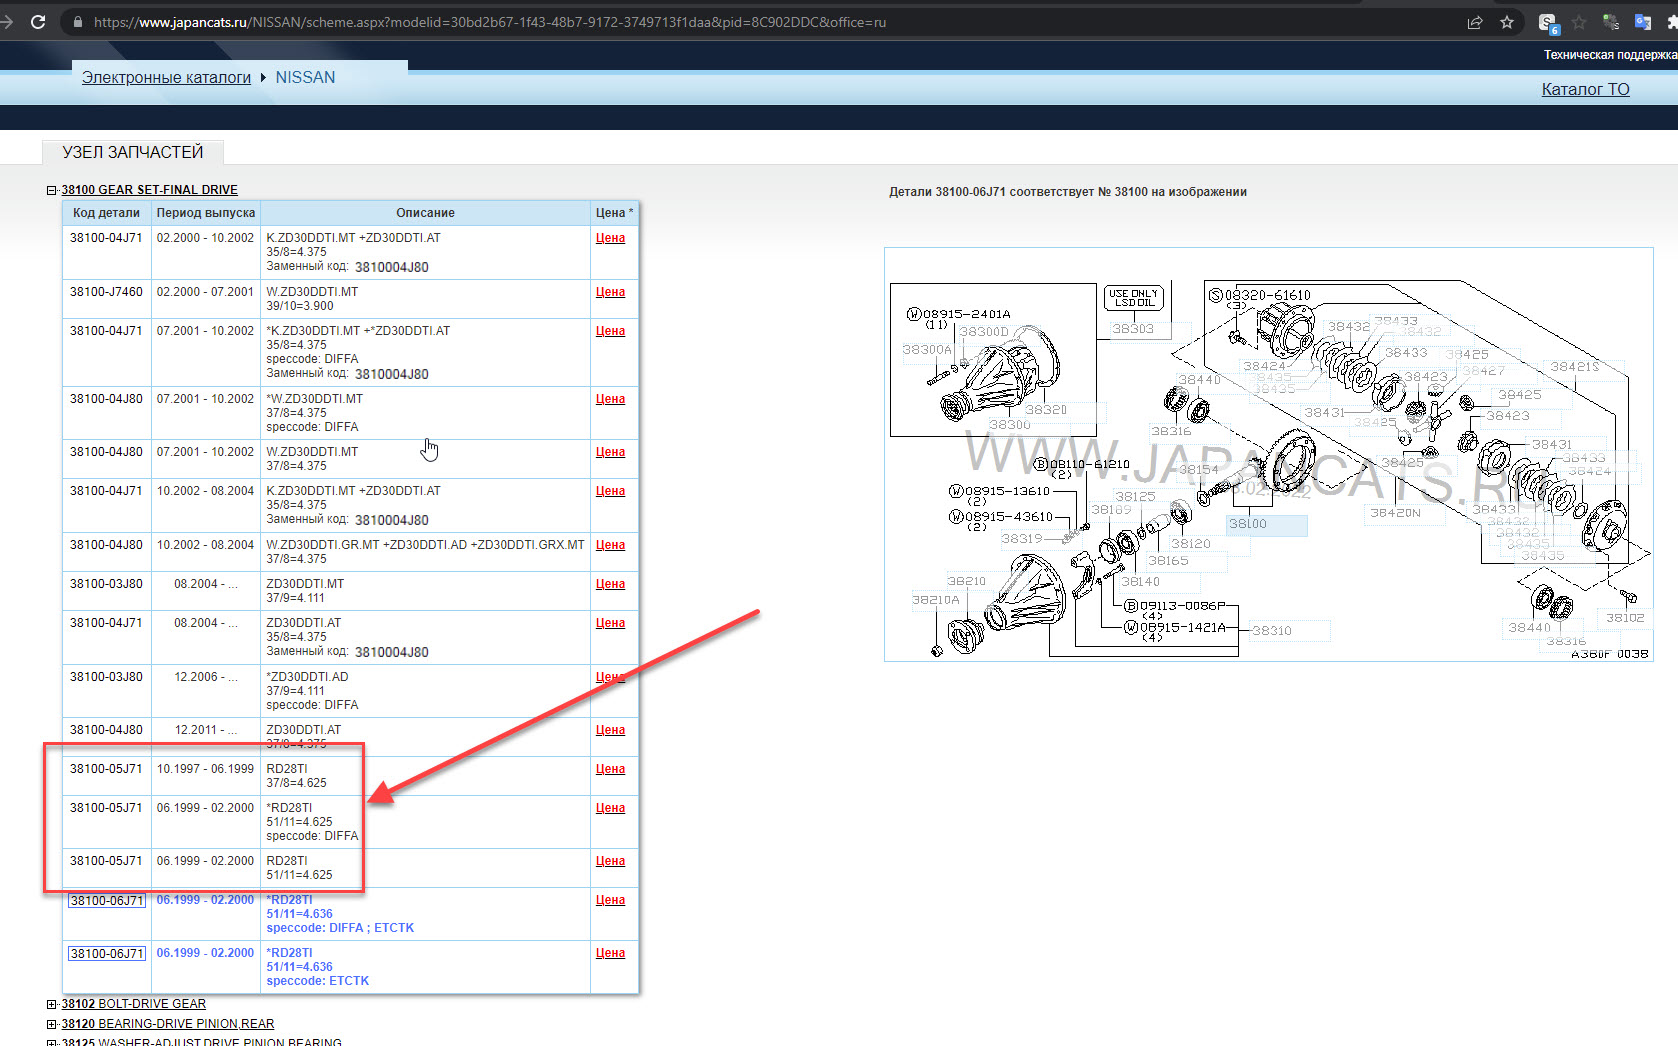Image resolution: width=1678 pixels, height=1046 pixels.
Task: Reload the page with the refresh icon
Action: [x=38, y=22]
